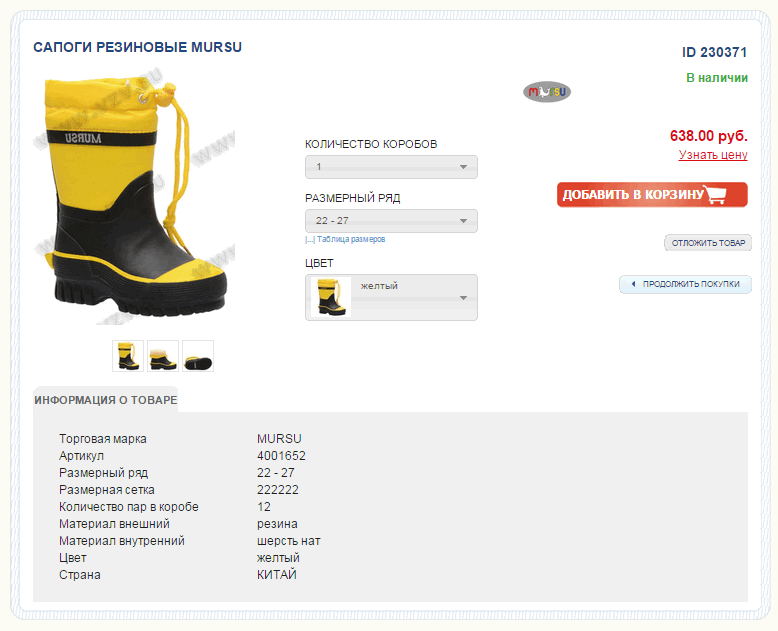
Task: Click the 'Отложить товар' button
Action: [708, 243]
